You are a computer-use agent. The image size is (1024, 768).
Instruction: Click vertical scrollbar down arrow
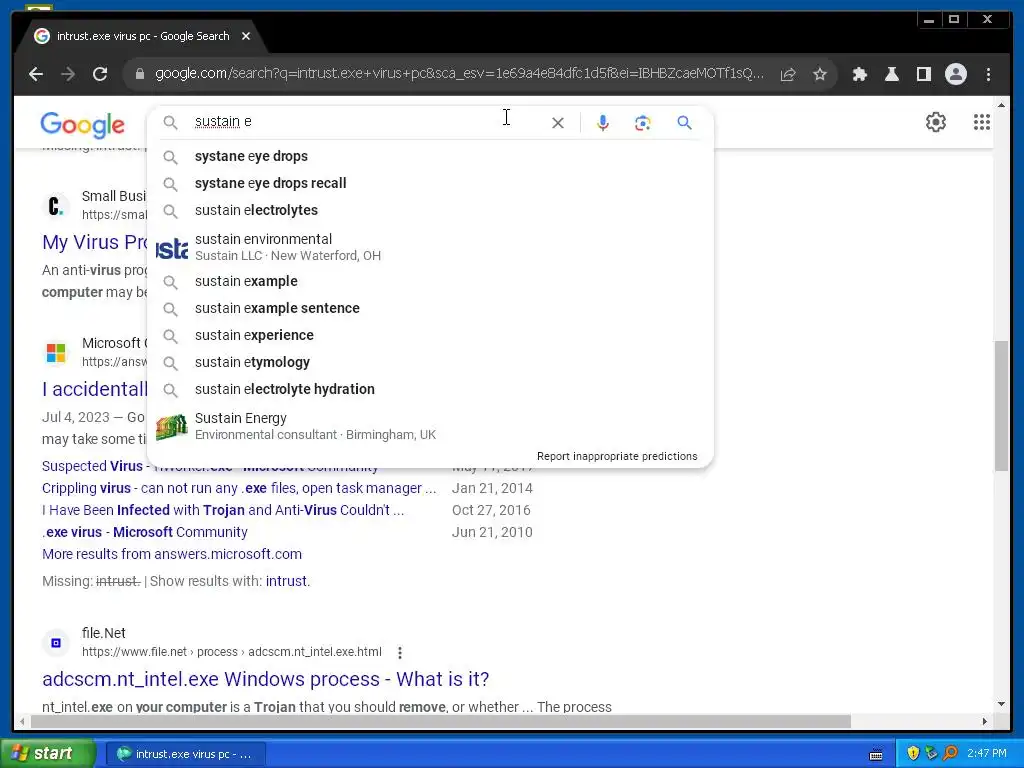[x=1001, y=704]
